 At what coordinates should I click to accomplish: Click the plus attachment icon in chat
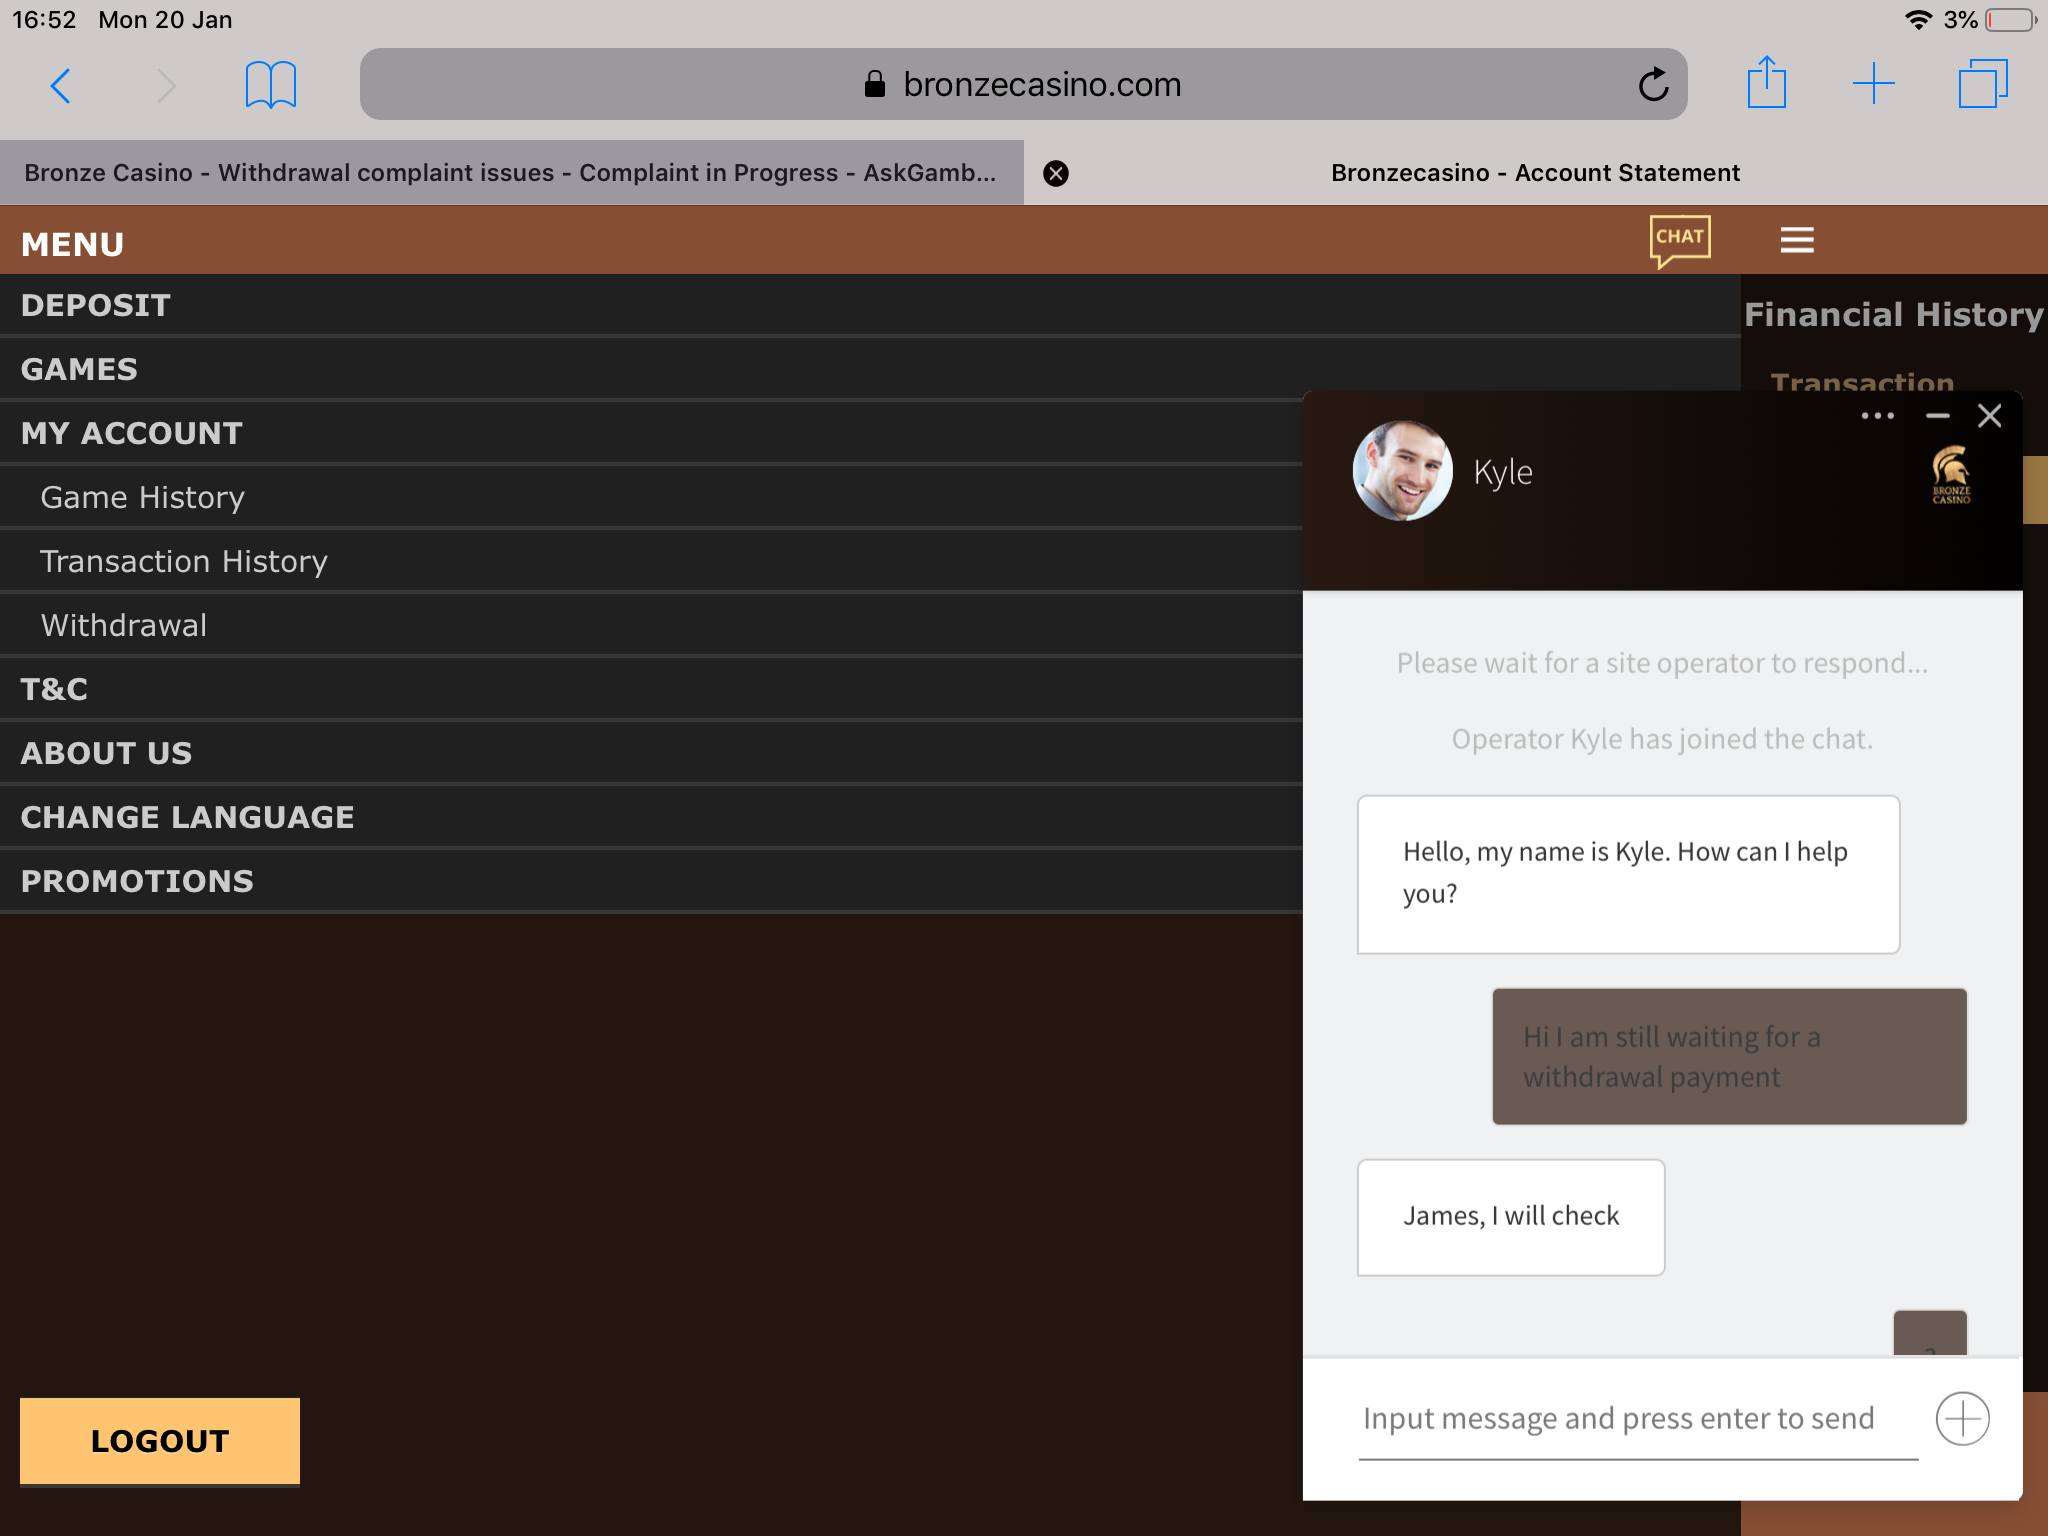[1962, 1418]
